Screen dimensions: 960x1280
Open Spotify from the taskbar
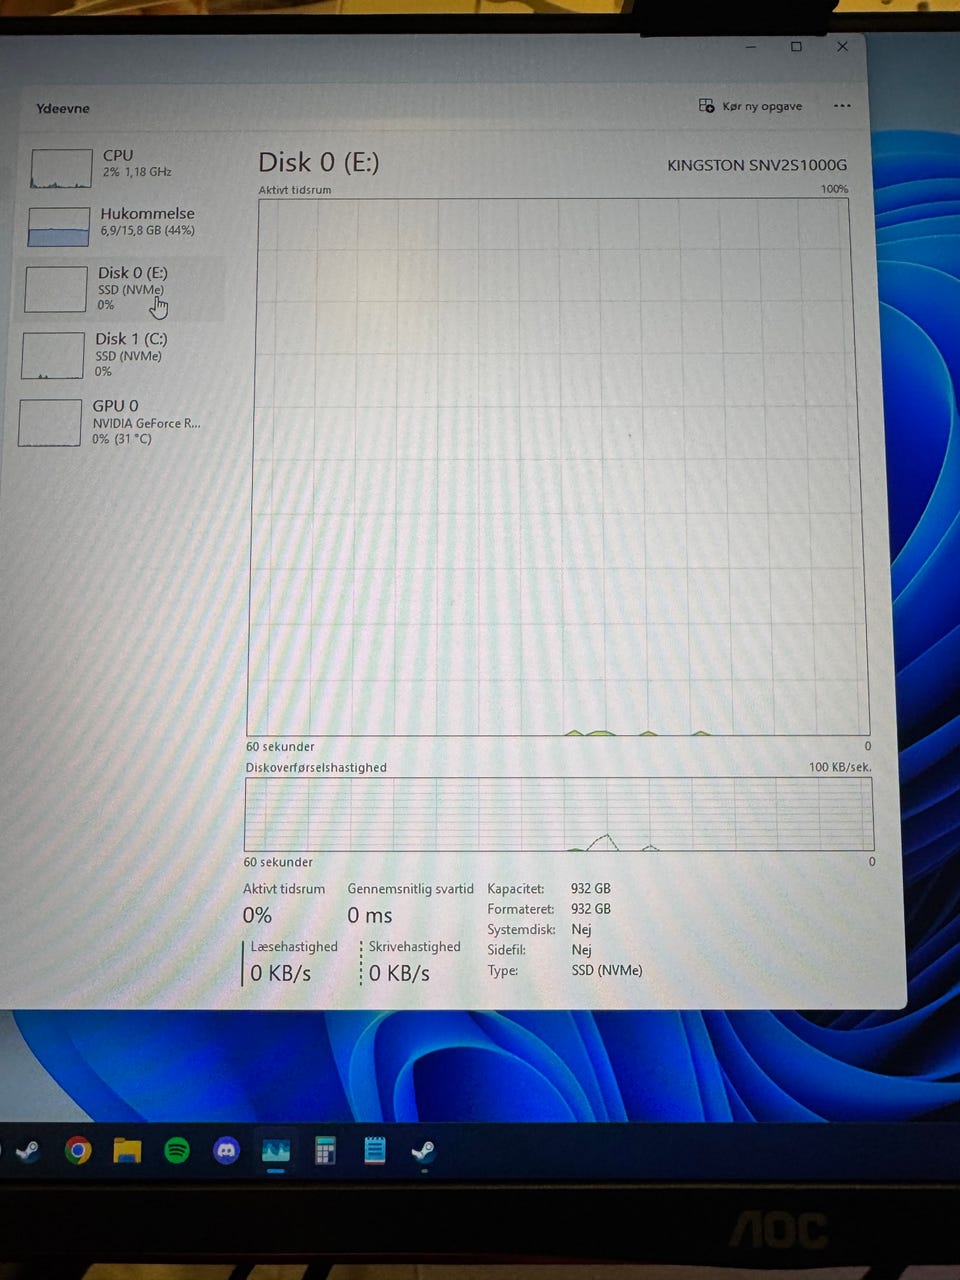[177, 1151]
